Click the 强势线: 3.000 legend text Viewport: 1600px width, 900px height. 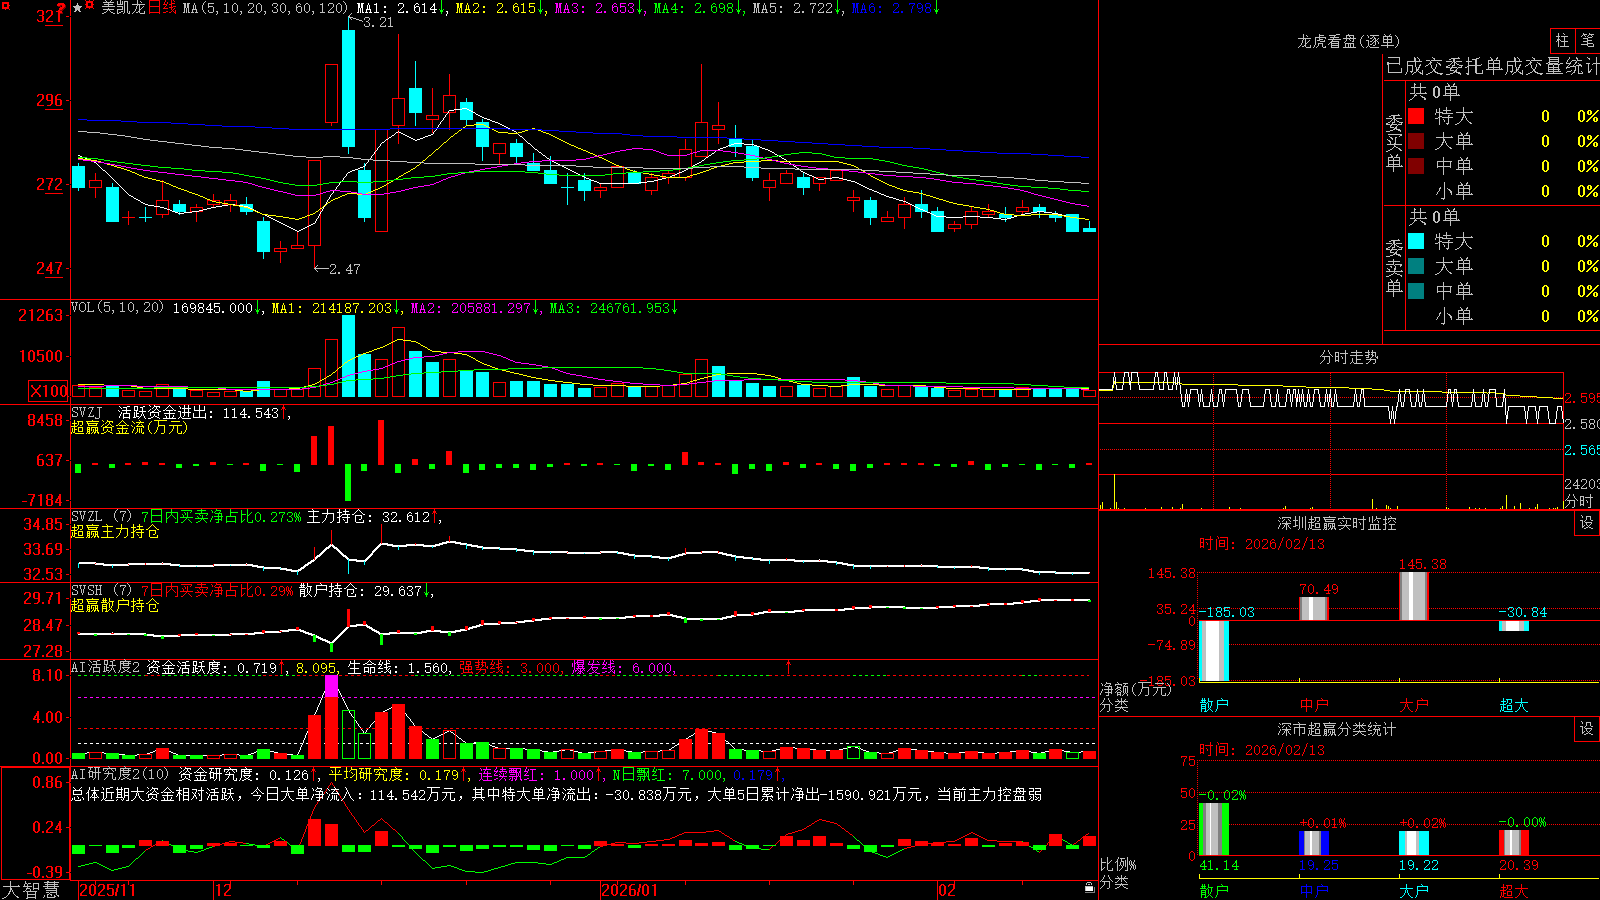(x=509, y=668)
